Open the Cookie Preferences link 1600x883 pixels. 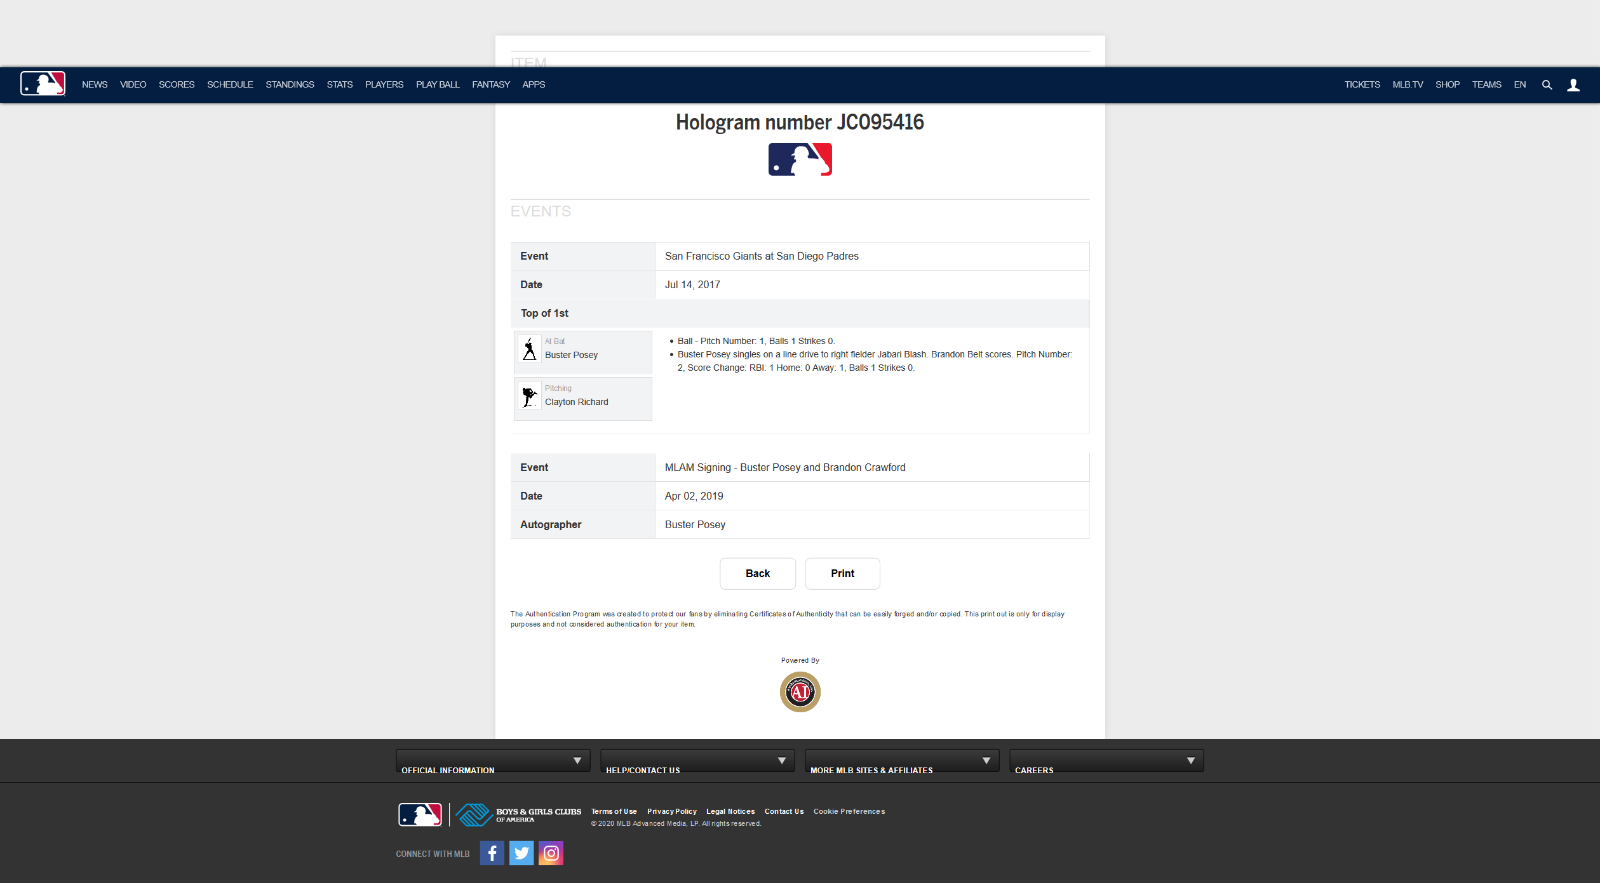tap(849, 812)
